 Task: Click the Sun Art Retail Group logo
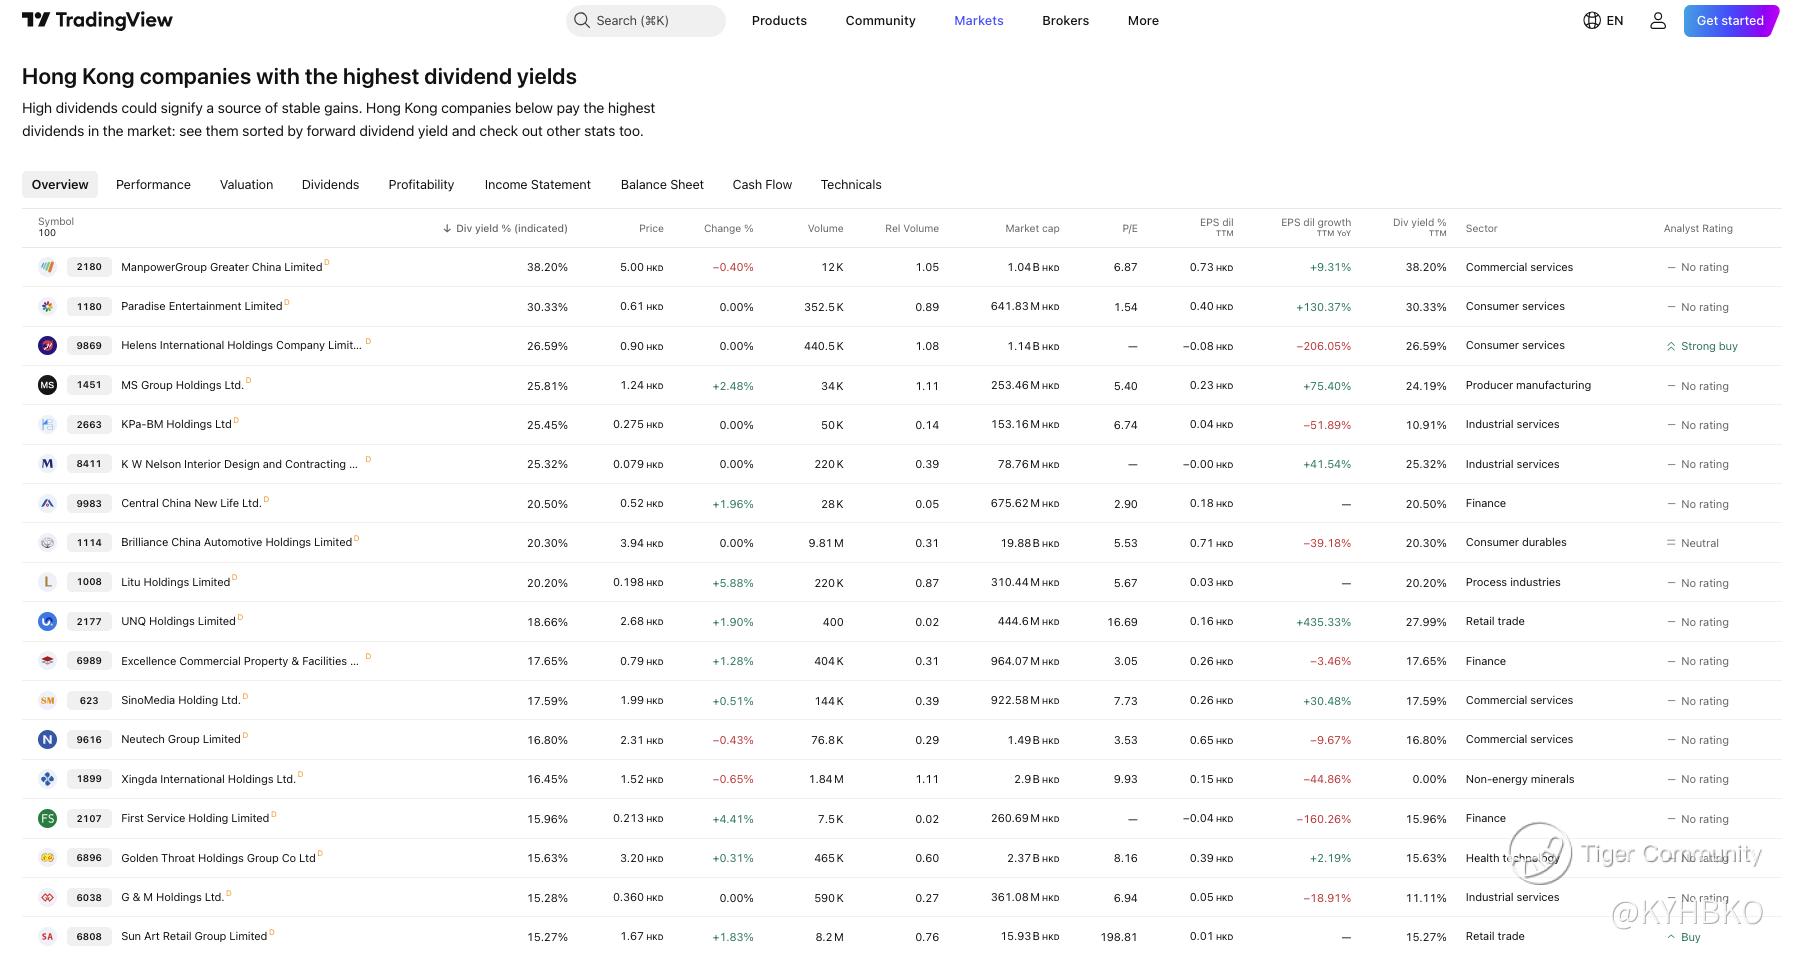[x=47, y=937]
